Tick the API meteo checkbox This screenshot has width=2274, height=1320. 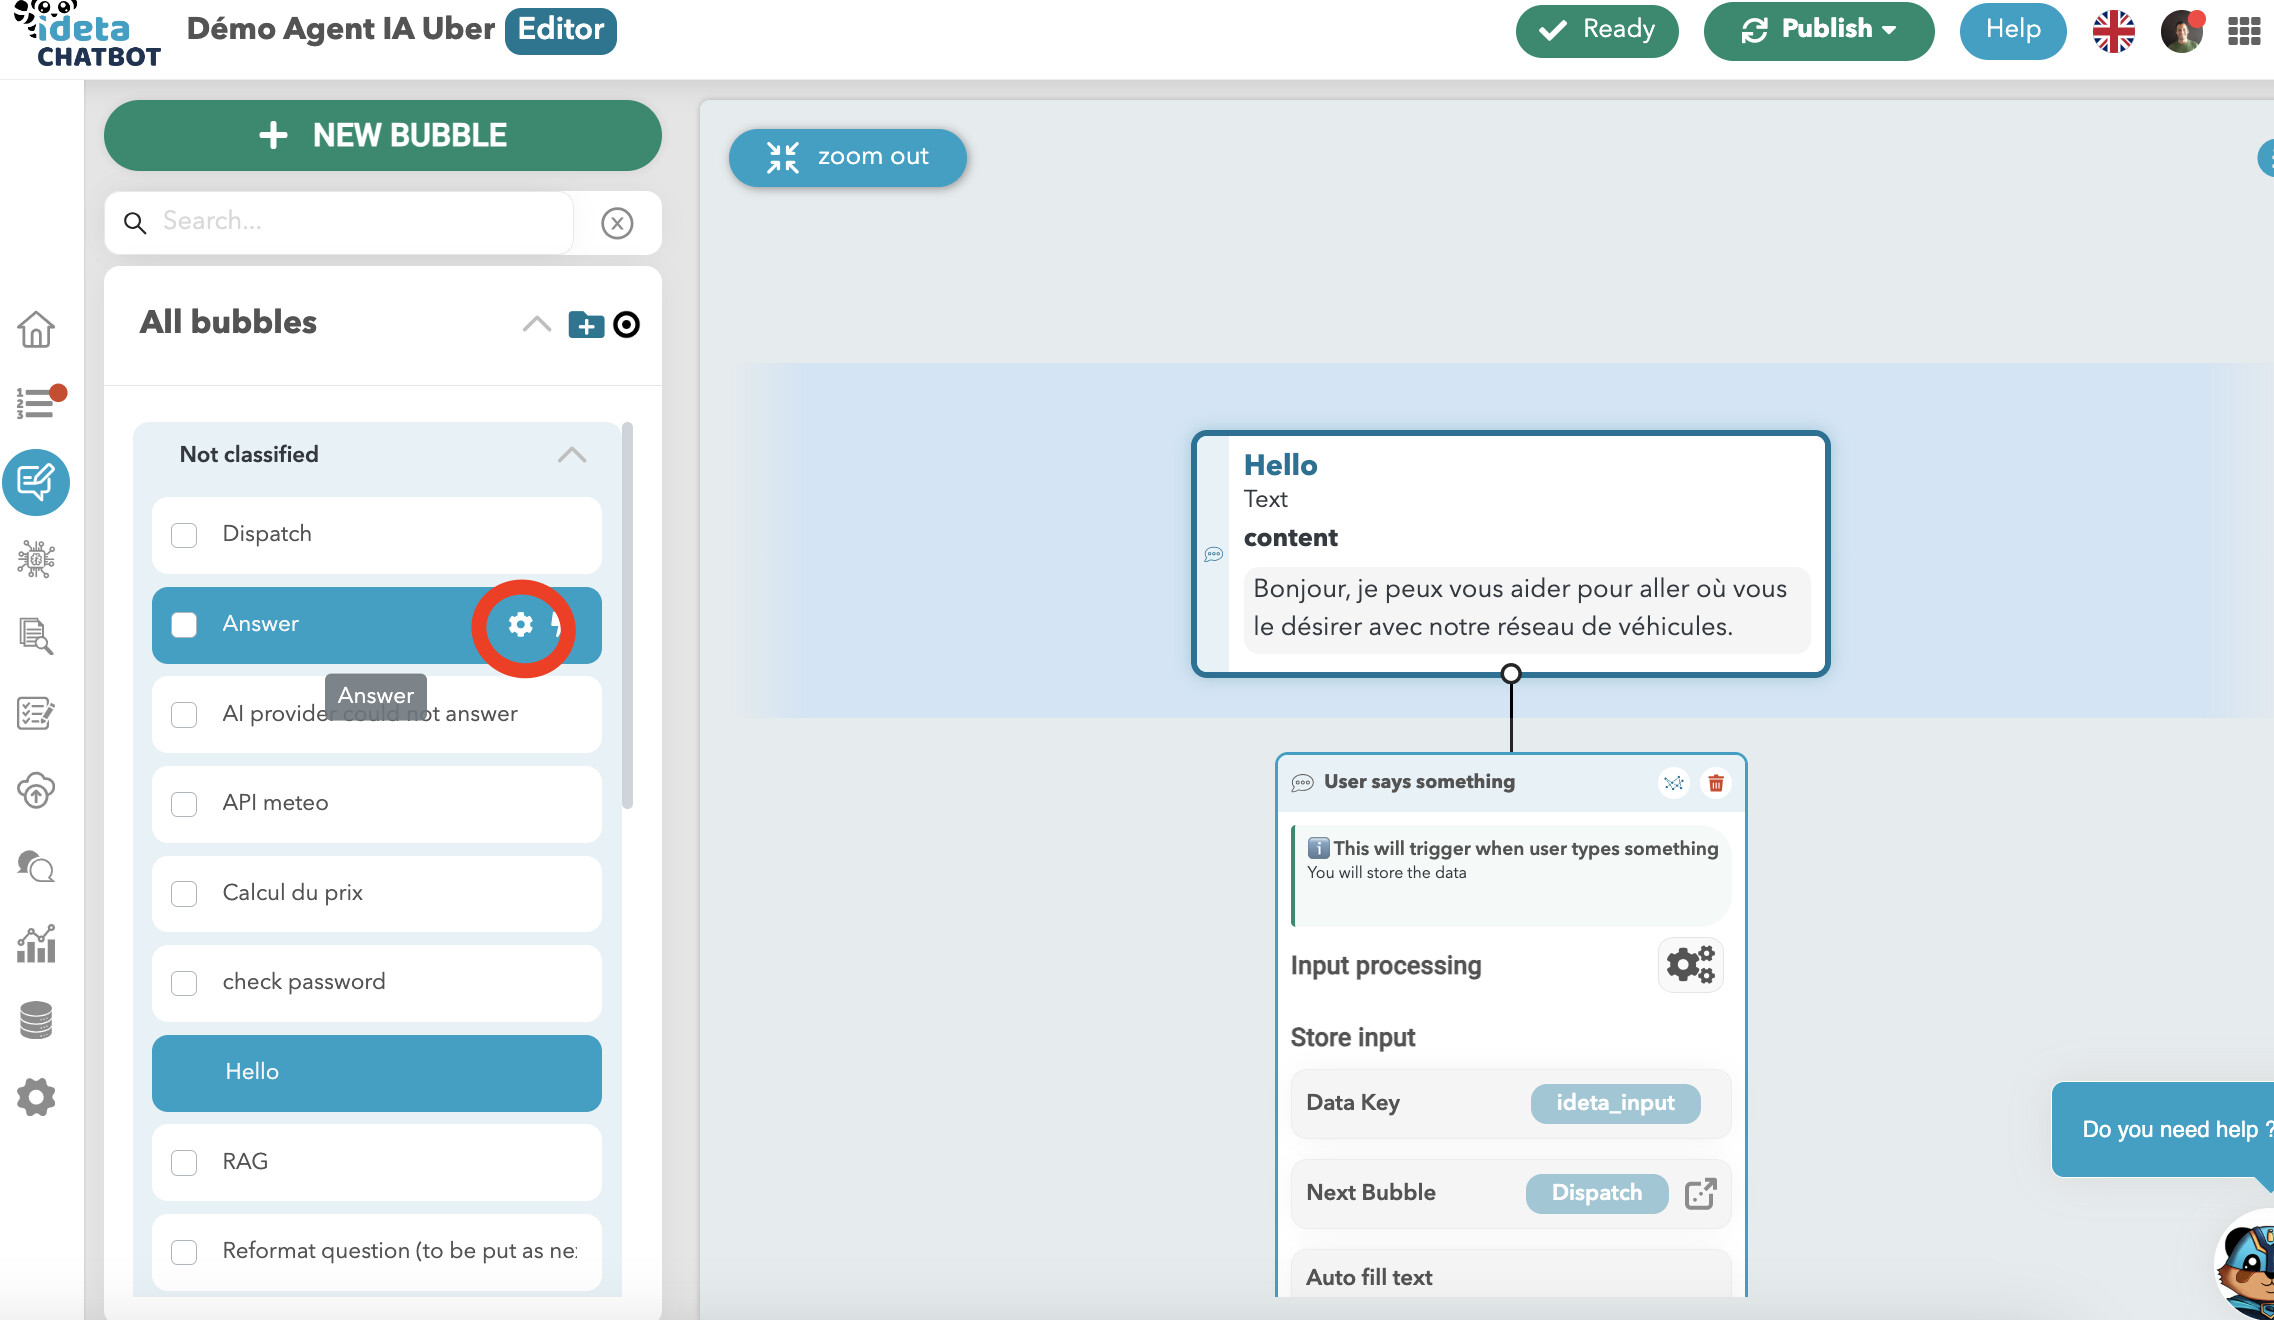[184, 804]
